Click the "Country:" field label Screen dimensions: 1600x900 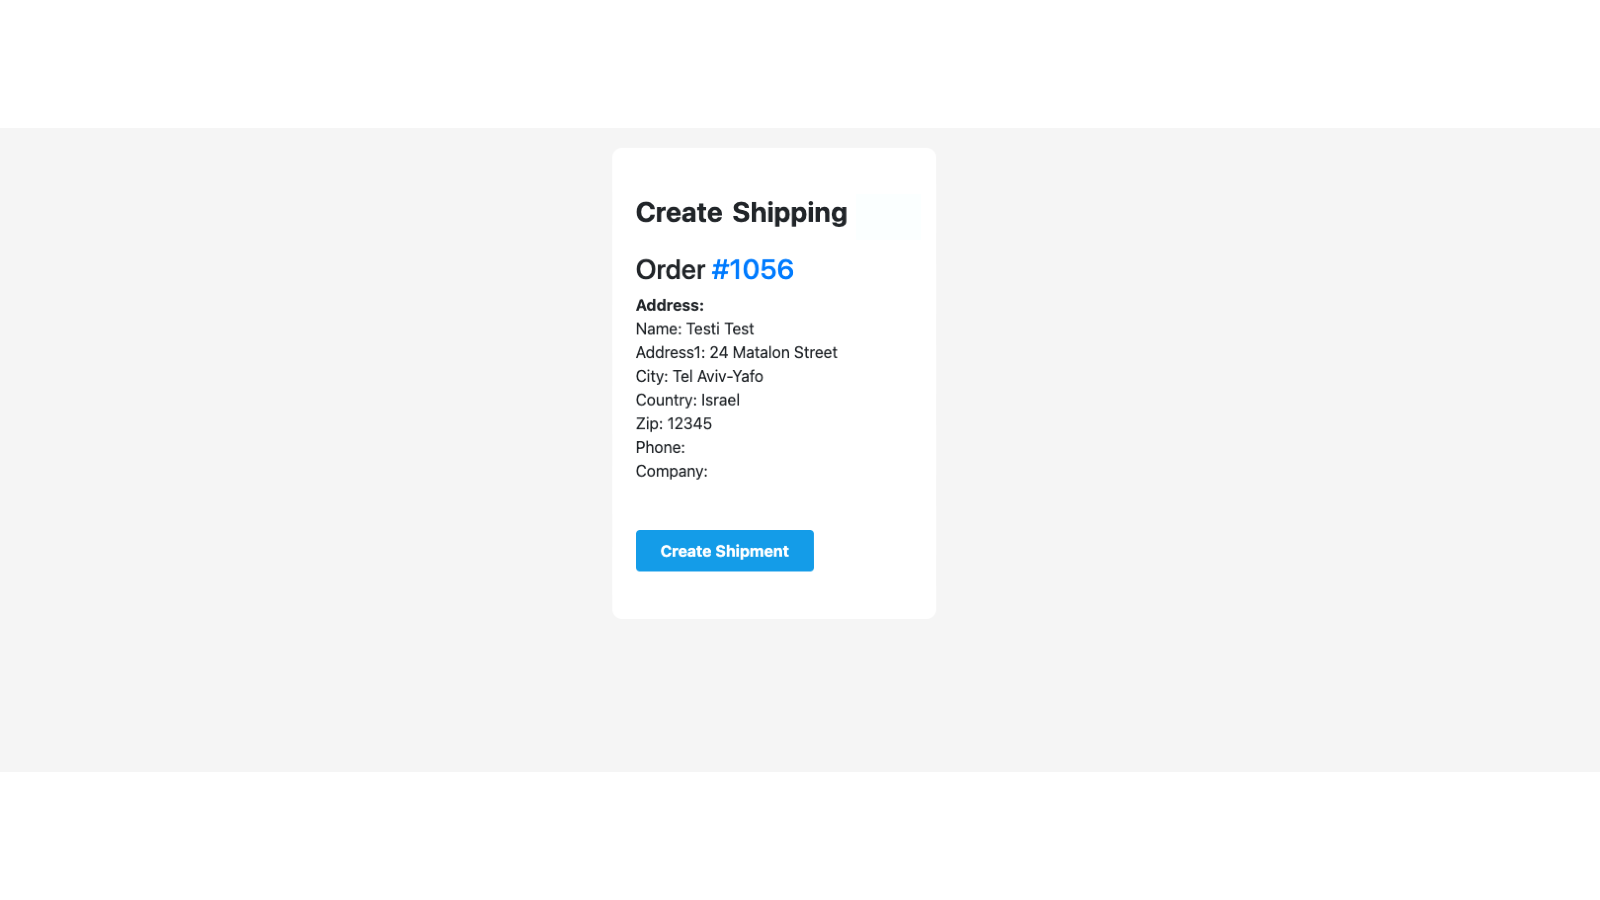click(666, 400)
